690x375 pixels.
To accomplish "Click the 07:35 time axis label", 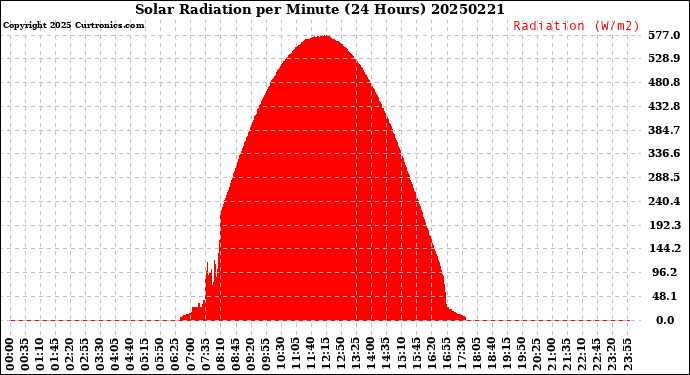I will click(x=206, y=355).
